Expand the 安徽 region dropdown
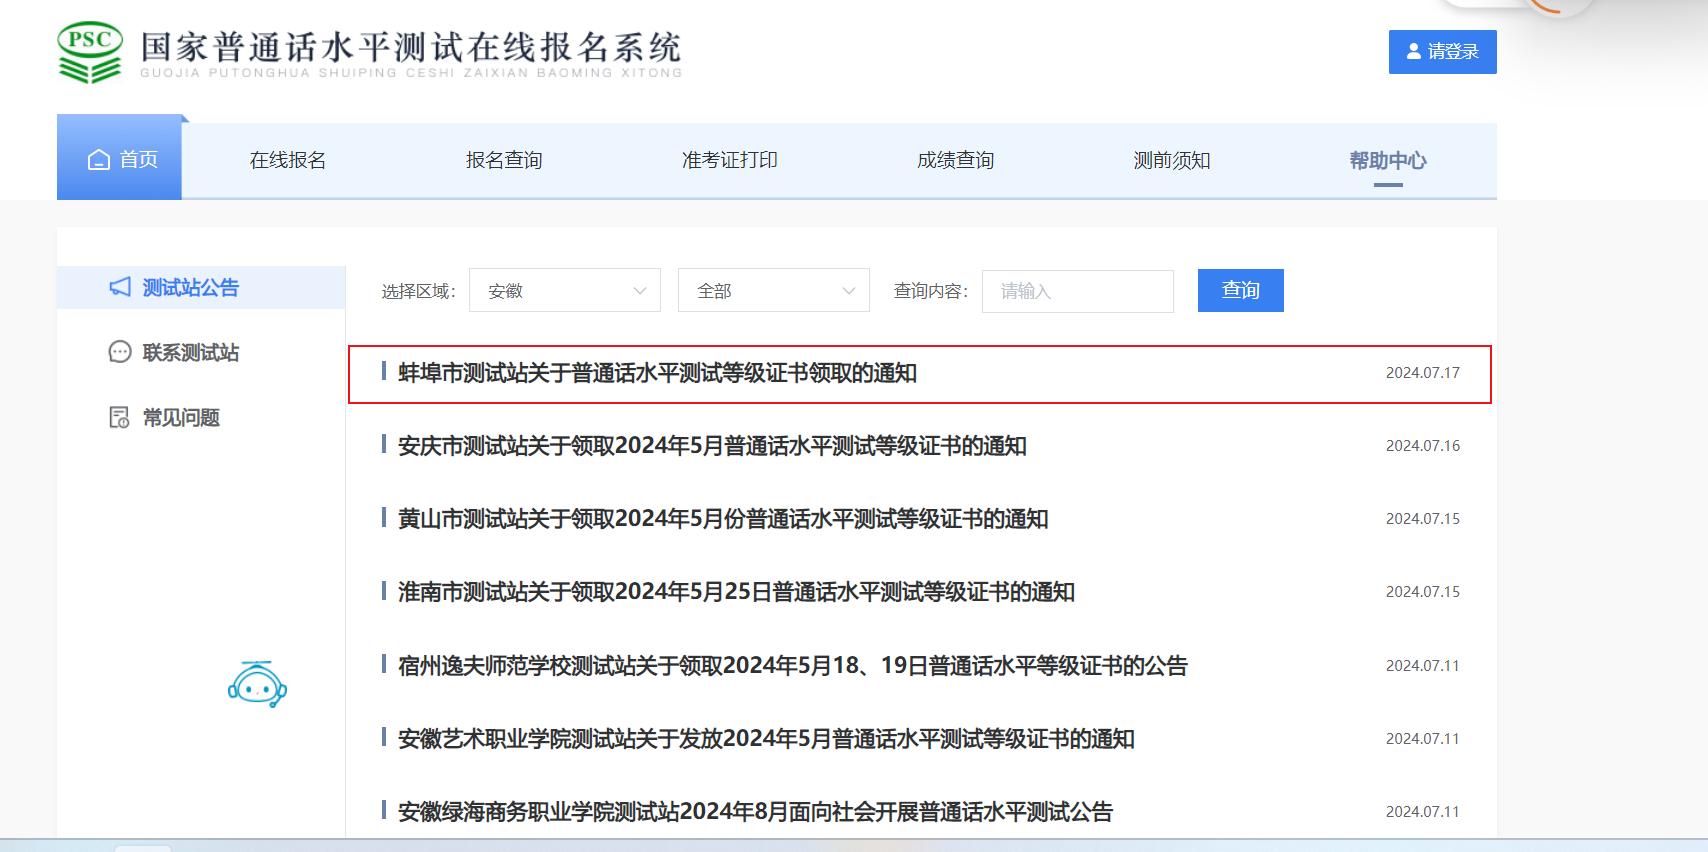The width and height of the screenshot is (1708, 852). [564, 291]
